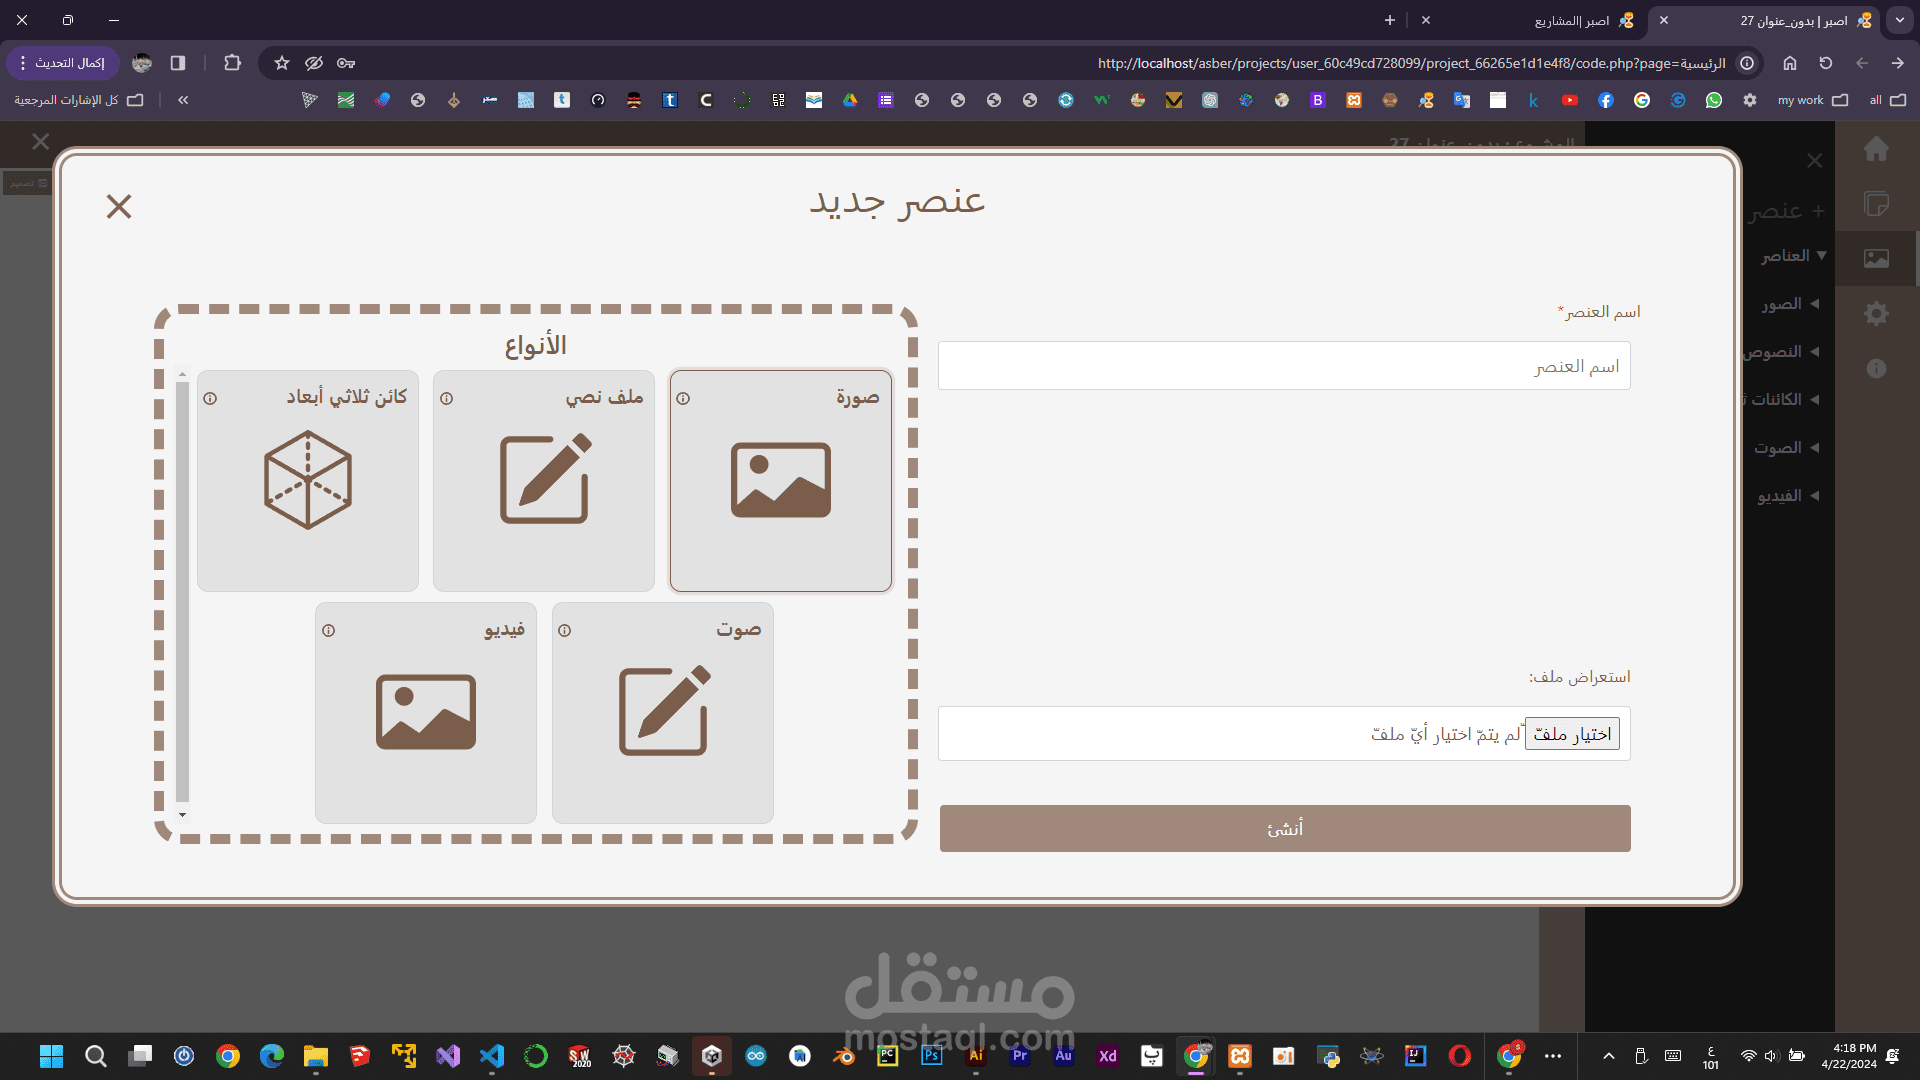
Task: Click the types list scrollbar down arrow
Action: (x=182, y=815)
